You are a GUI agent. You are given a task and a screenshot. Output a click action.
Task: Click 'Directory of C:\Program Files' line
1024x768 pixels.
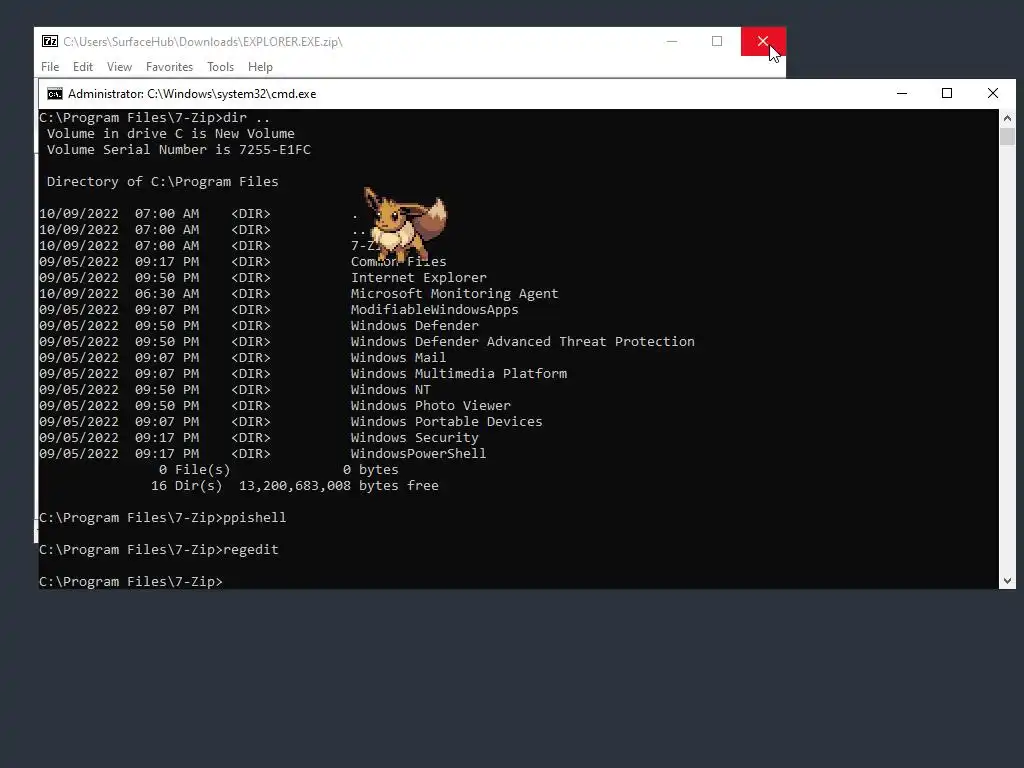point(163,182)
